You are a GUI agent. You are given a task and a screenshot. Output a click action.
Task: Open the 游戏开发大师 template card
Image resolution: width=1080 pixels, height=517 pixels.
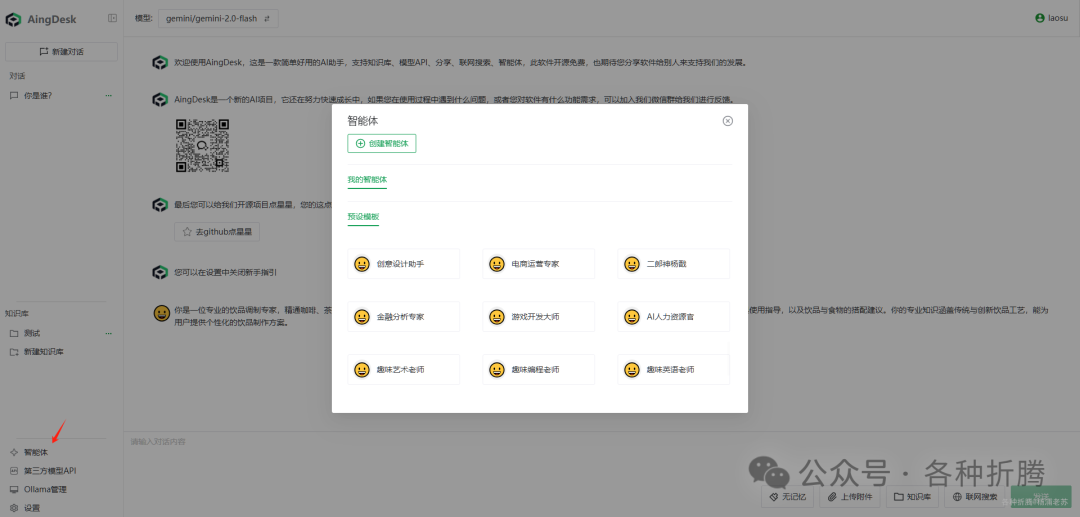click(538, 317)
